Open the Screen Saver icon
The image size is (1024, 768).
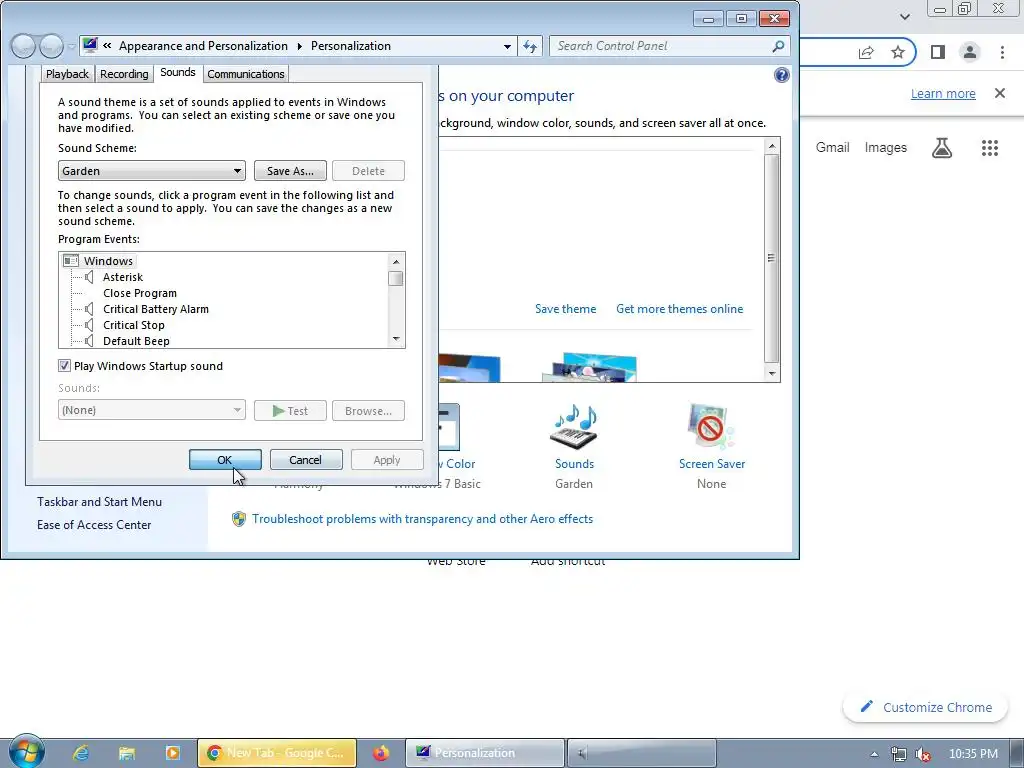(711, 428)
